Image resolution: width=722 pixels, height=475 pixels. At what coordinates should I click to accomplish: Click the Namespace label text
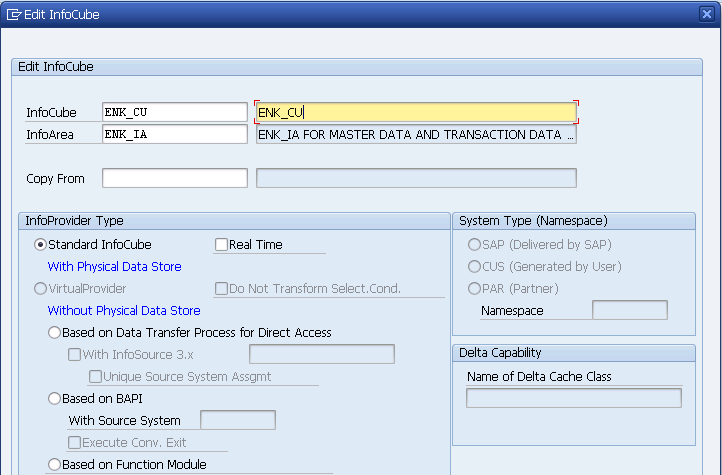point(512,311)
